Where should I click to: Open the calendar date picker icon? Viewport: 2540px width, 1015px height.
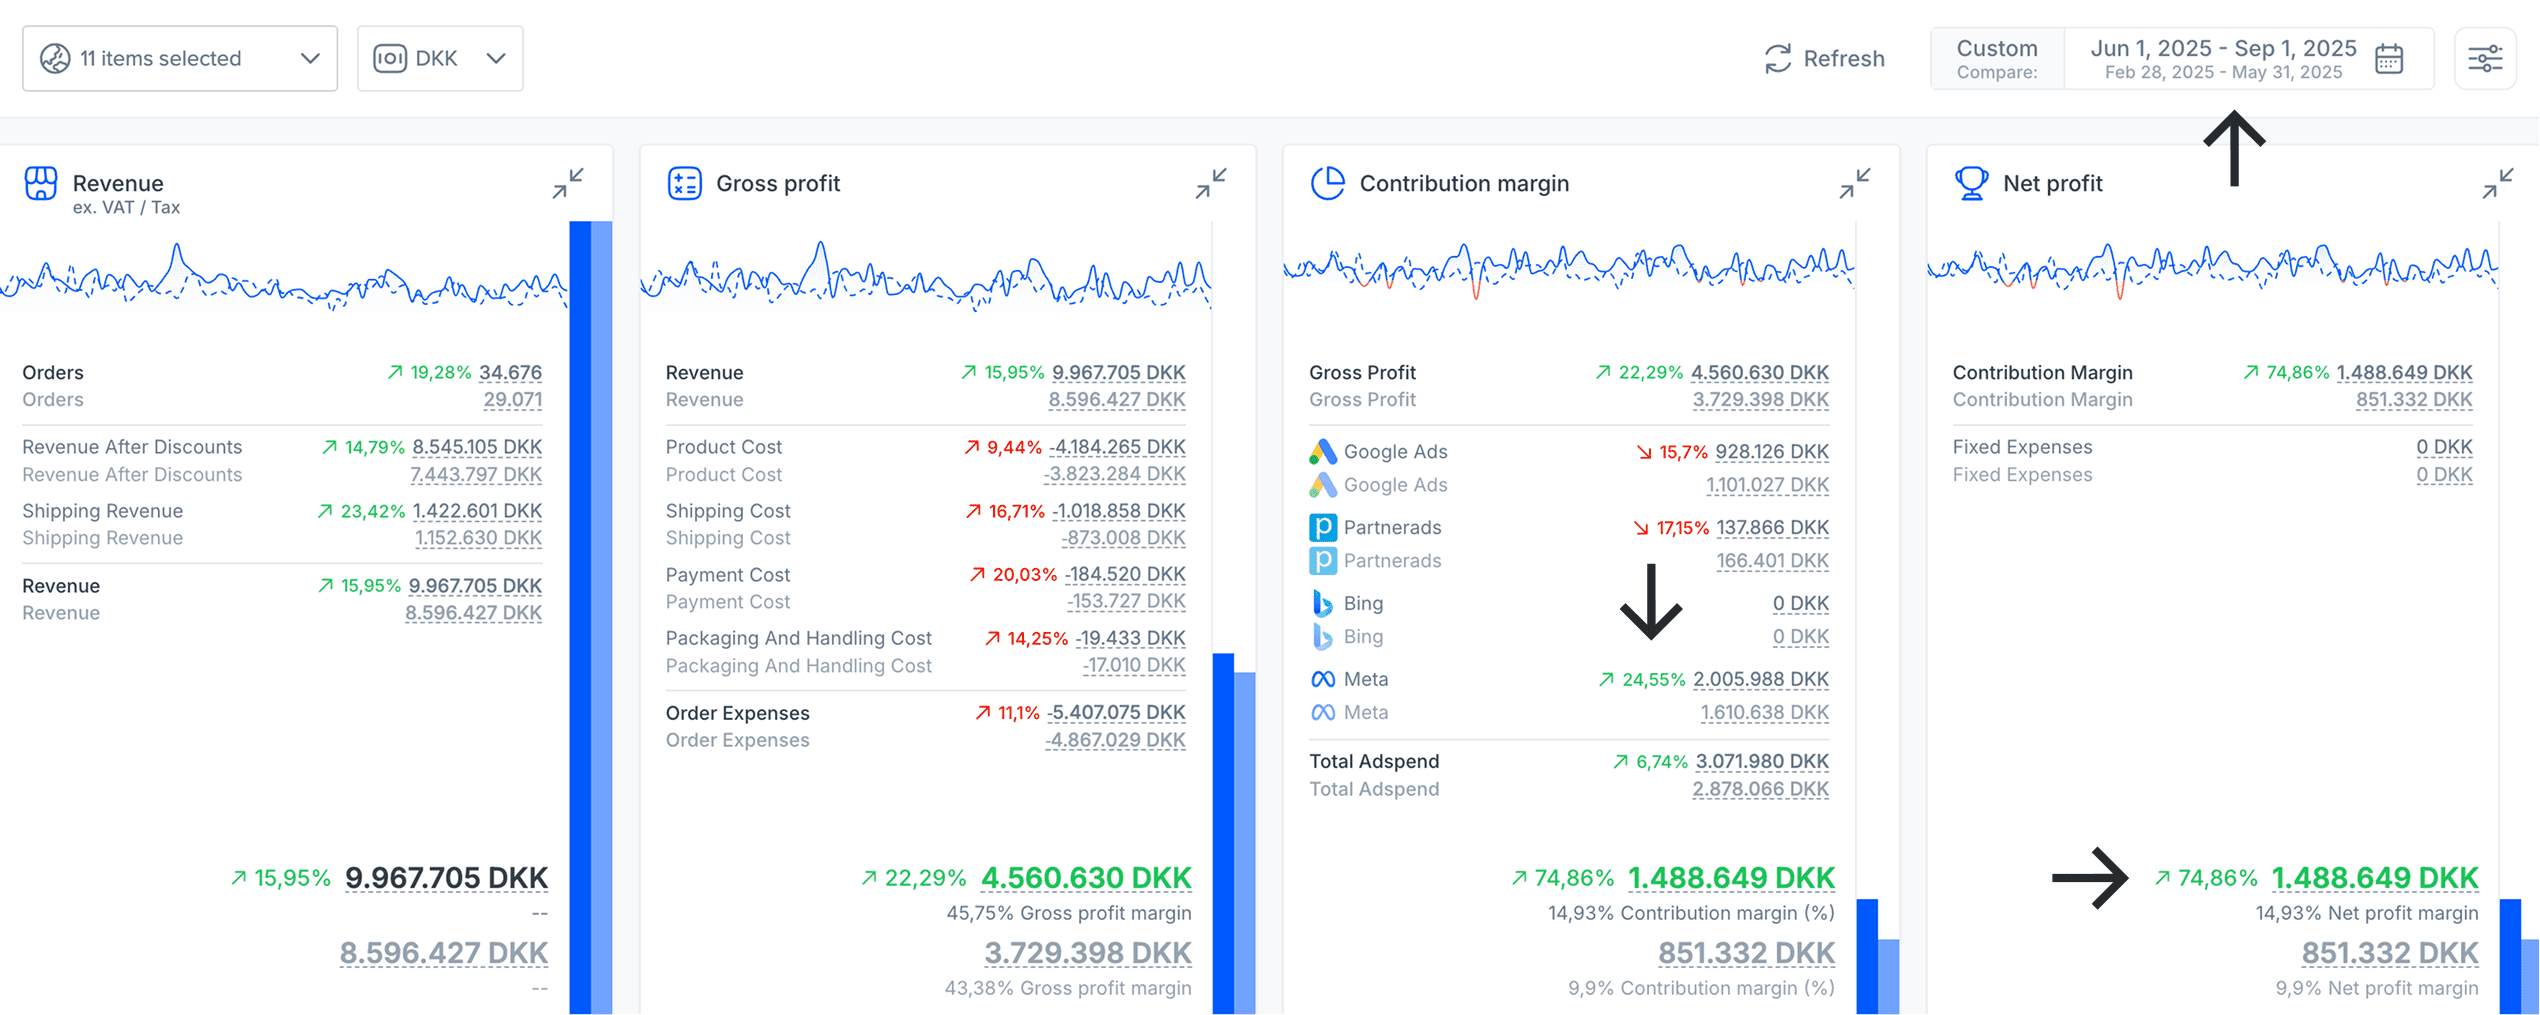[2389, 59]
